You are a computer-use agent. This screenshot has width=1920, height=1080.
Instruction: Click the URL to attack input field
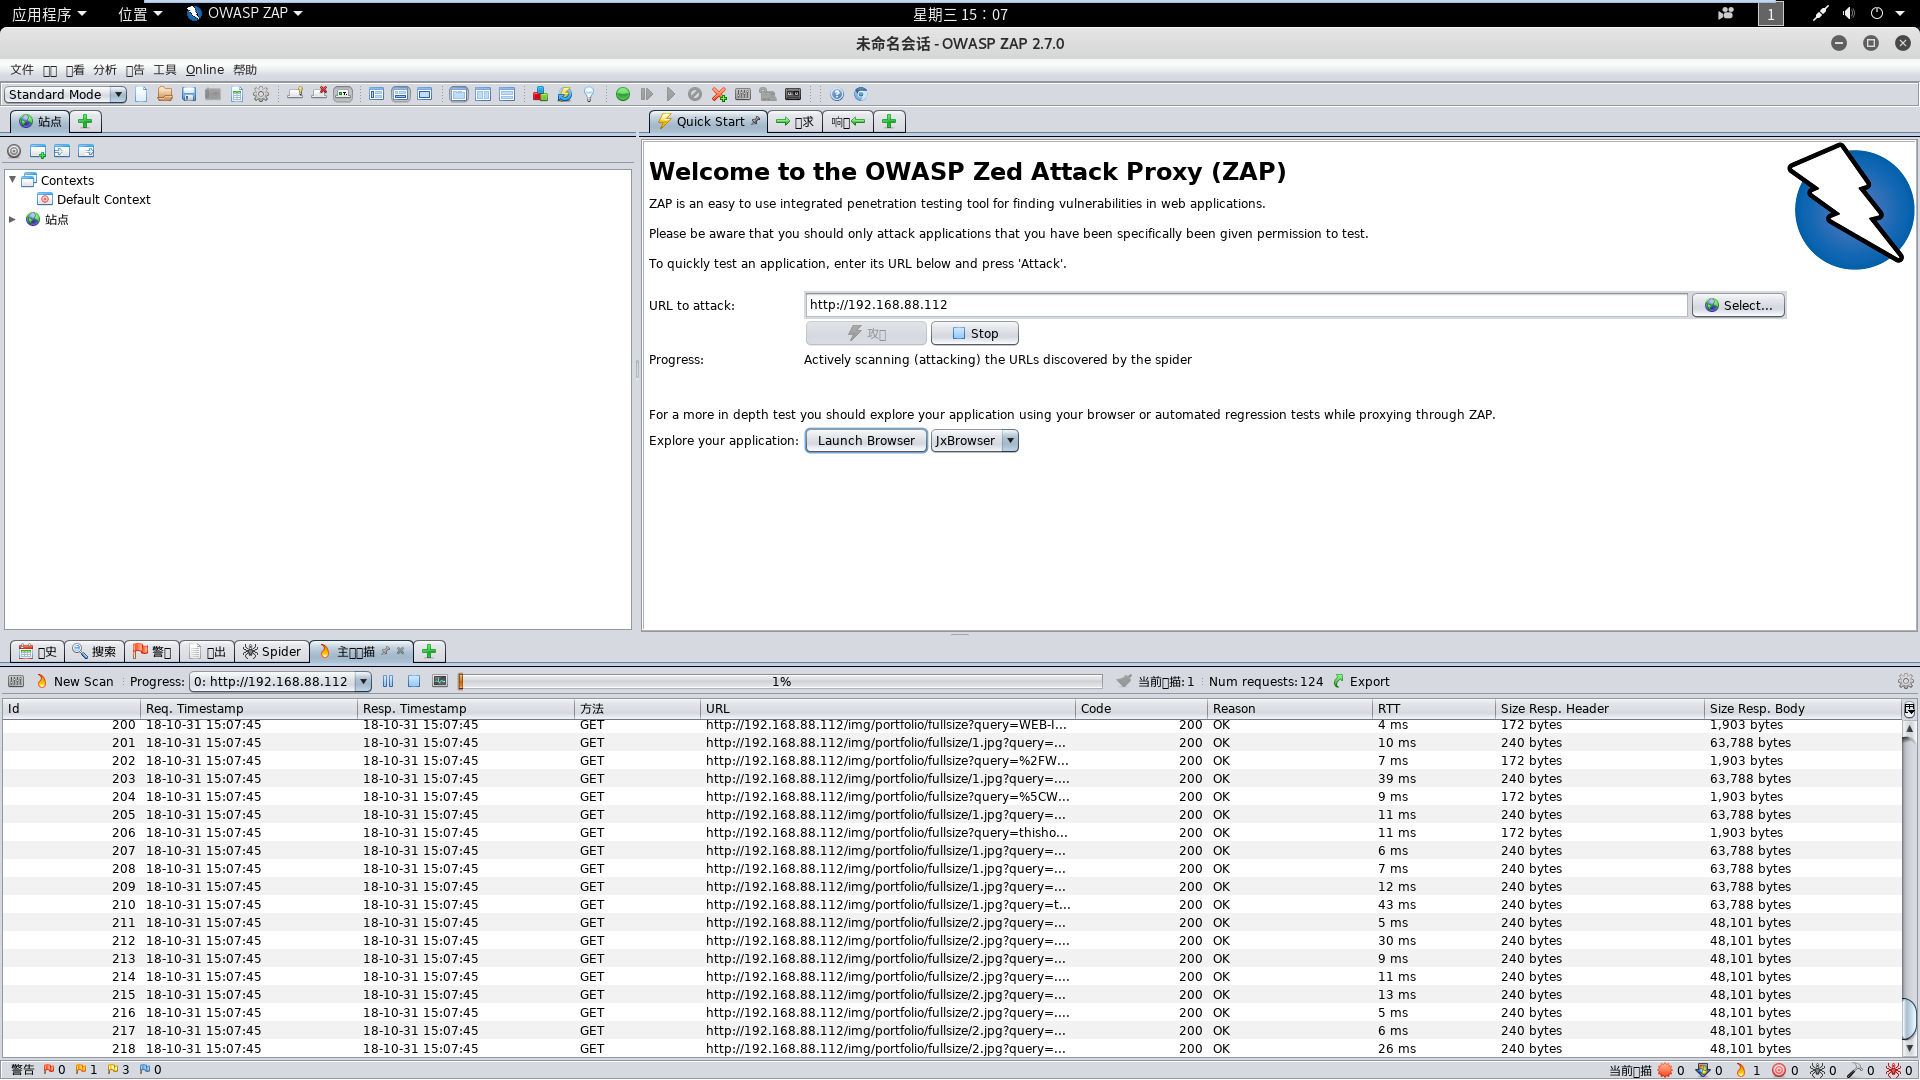click(x=1246, y=305)
